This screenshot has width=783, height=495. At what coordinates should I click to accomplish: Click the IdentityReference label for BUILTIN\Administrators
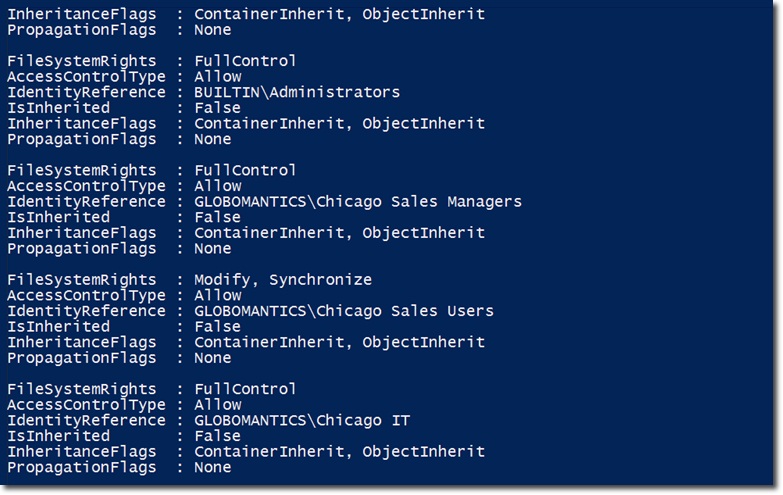coord(87,92)
